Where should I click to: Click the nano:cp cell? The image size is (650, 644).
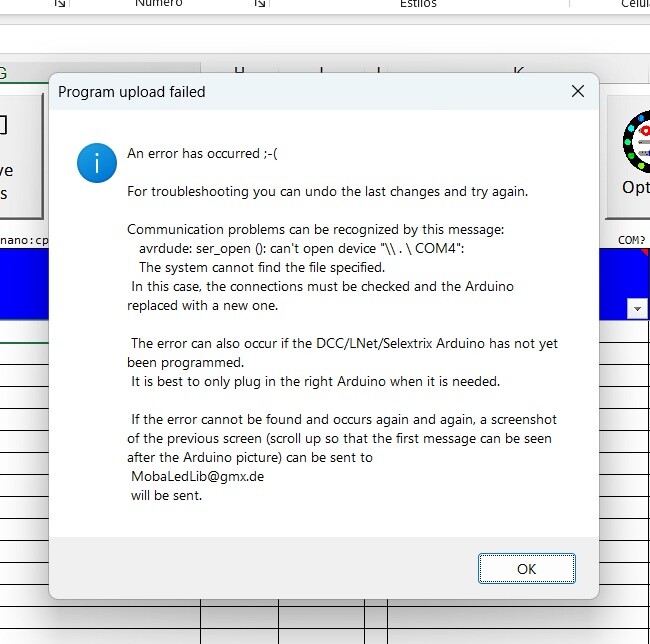(24, 240)
